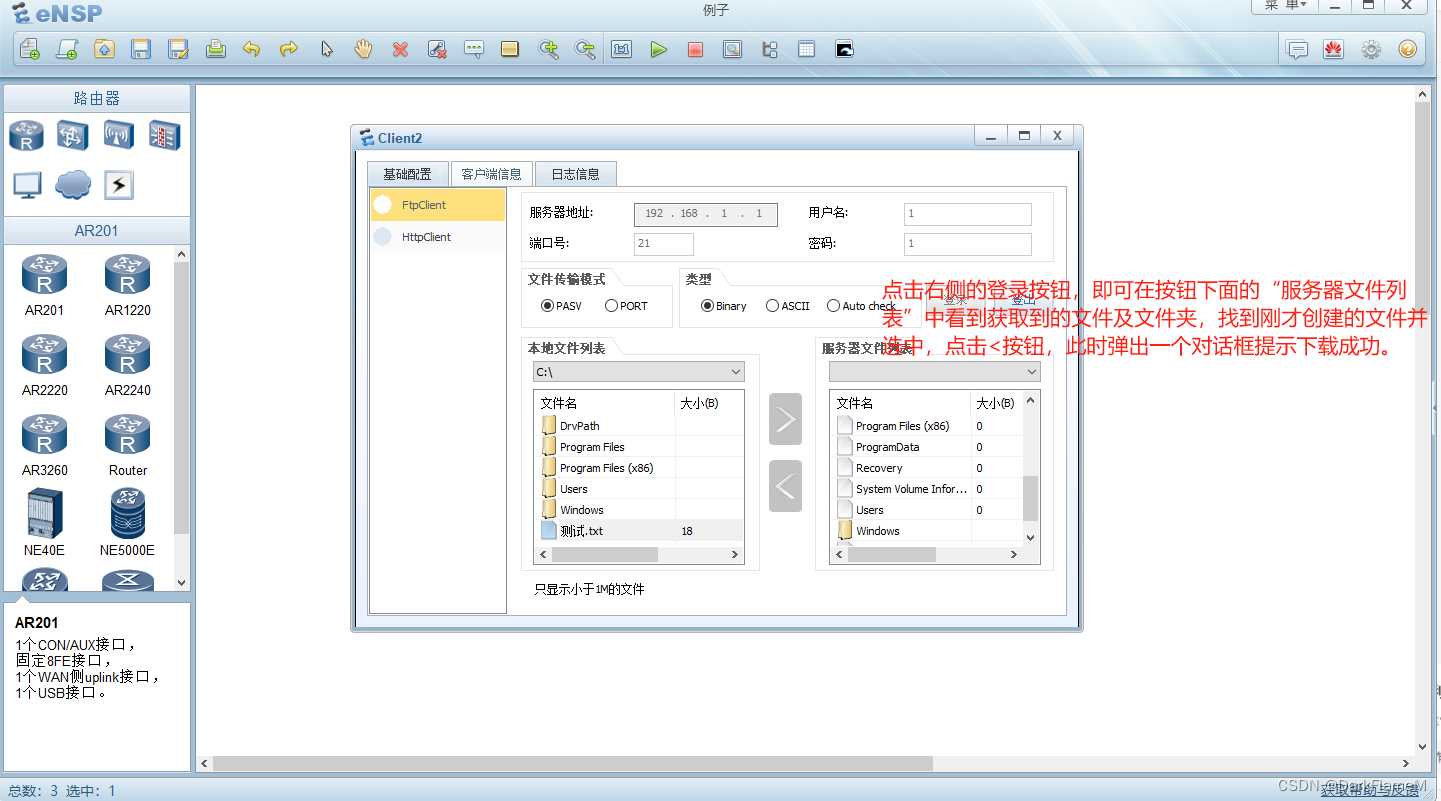Select the firewall category icon
The image size is (1441, 801).
pos(164,135)
